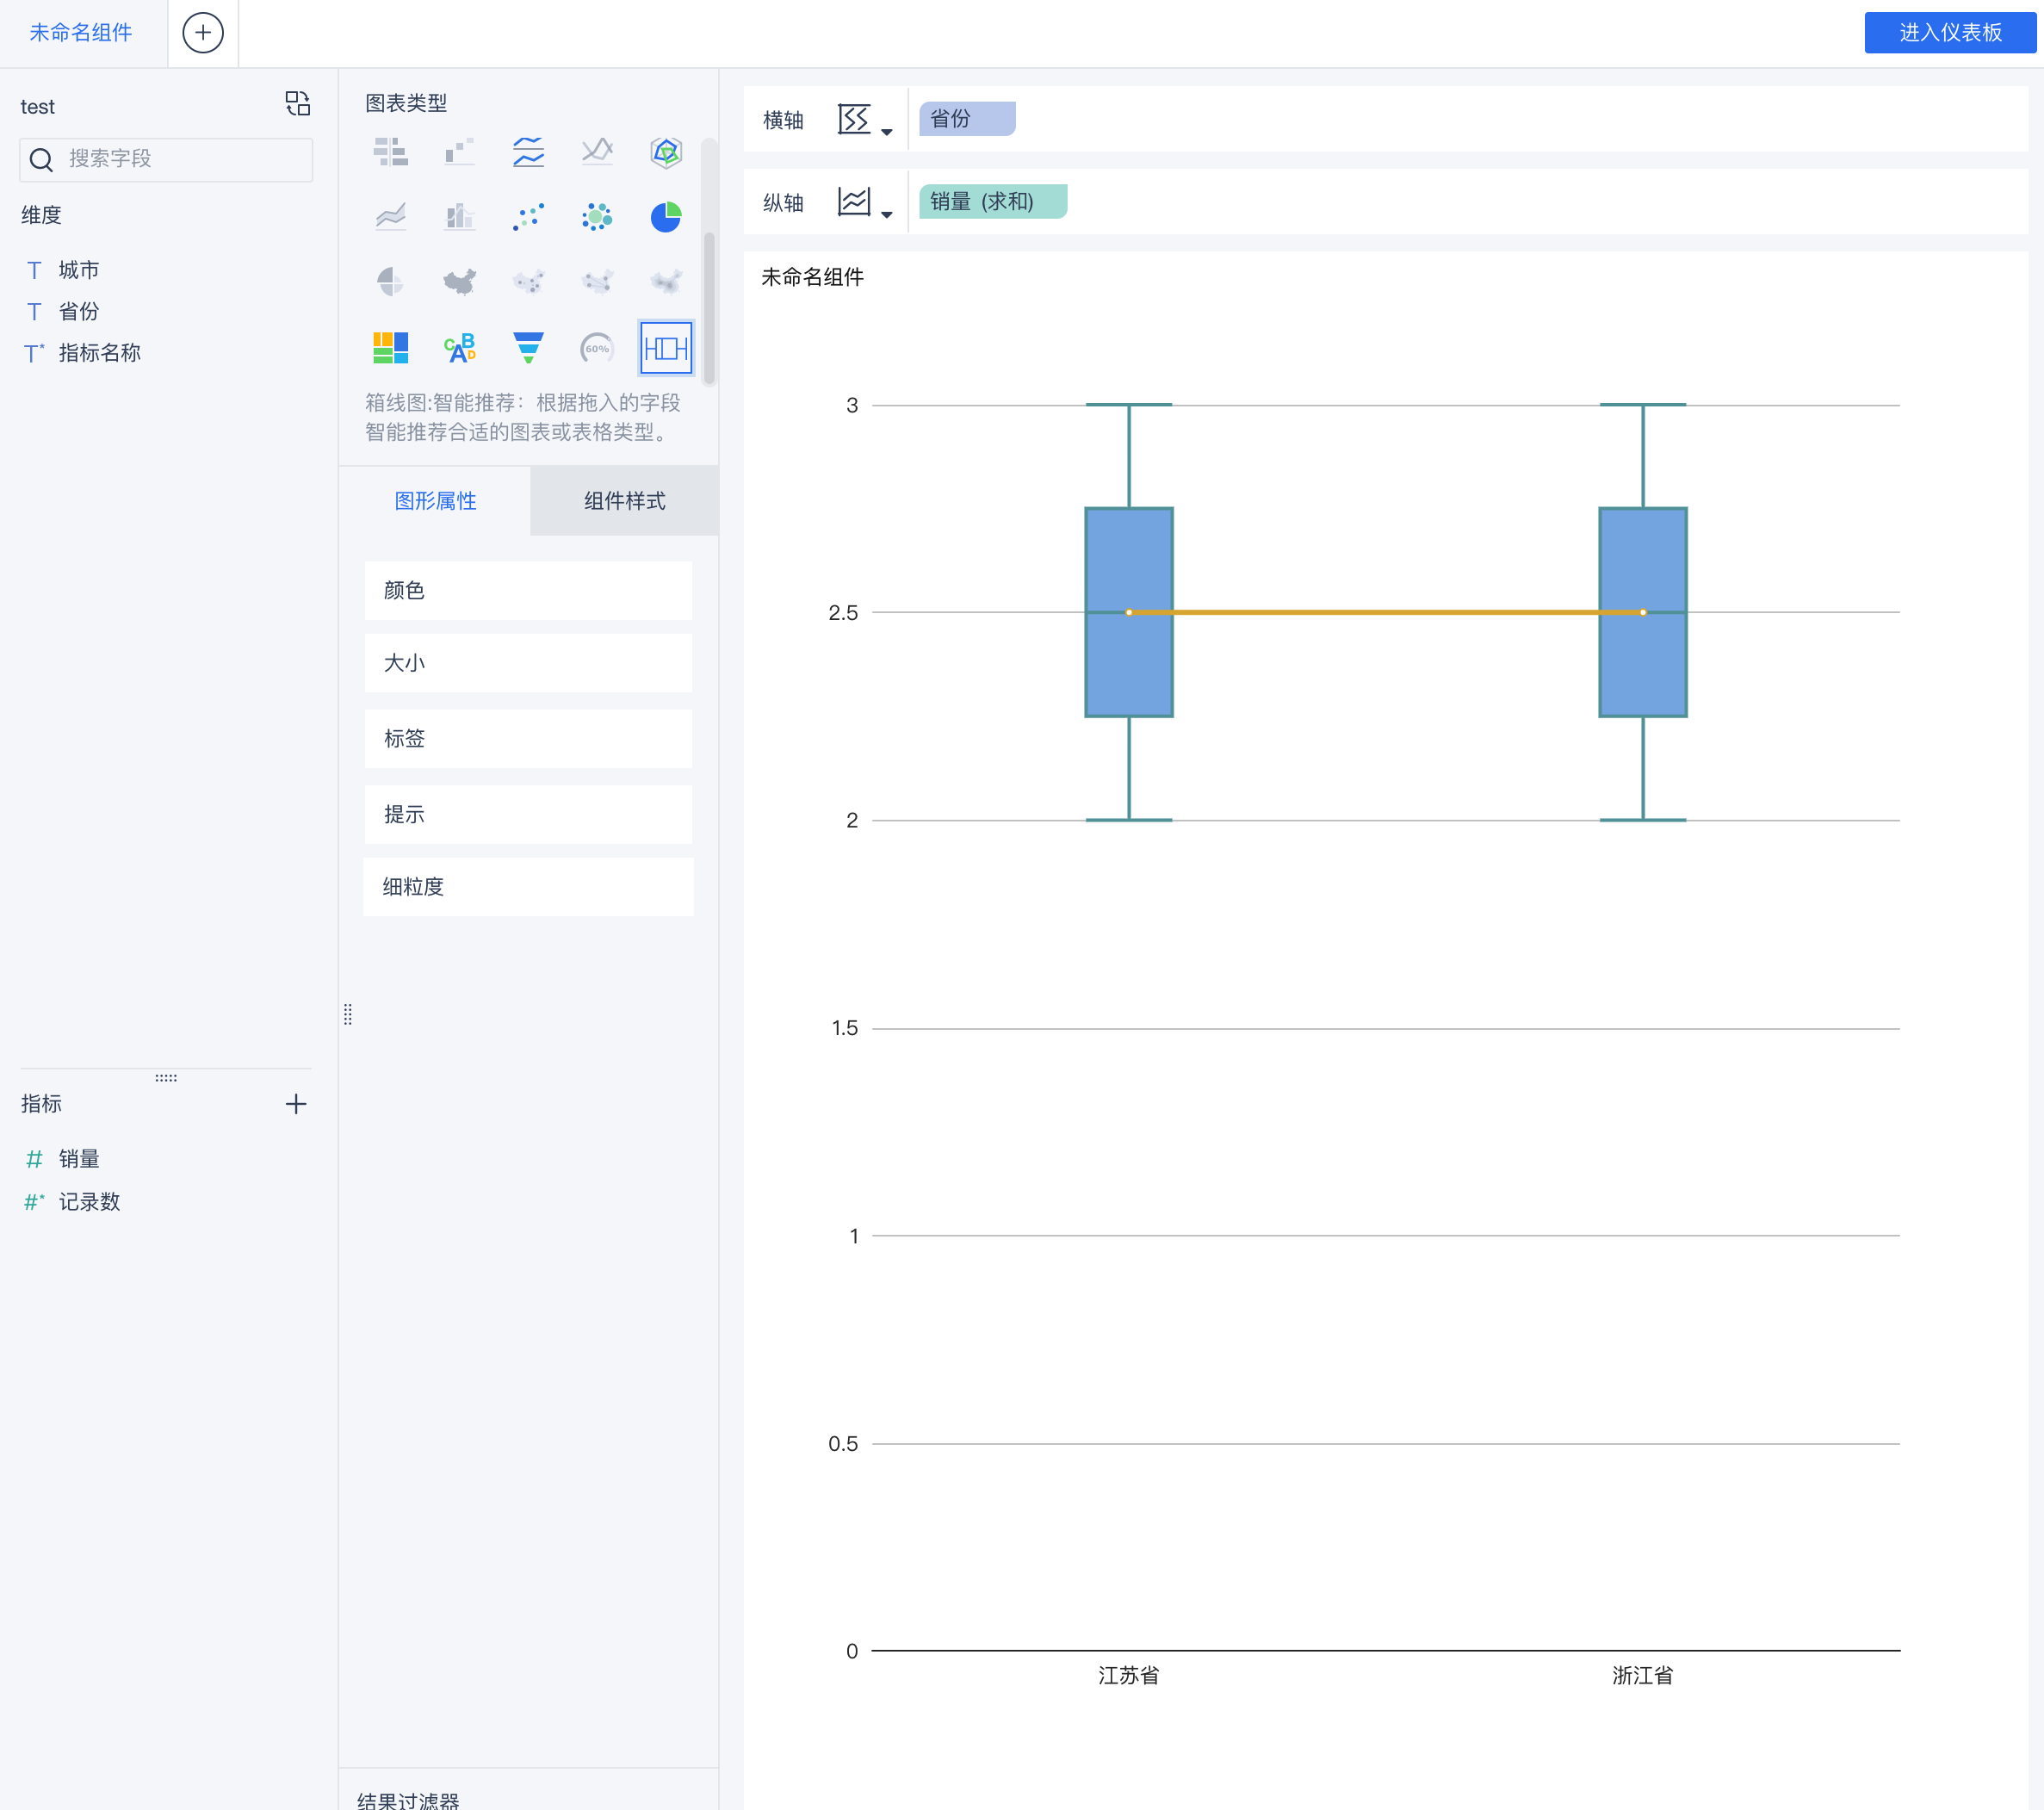
Task: Focus the 搜索字段 search input
Action: (166, 160)
